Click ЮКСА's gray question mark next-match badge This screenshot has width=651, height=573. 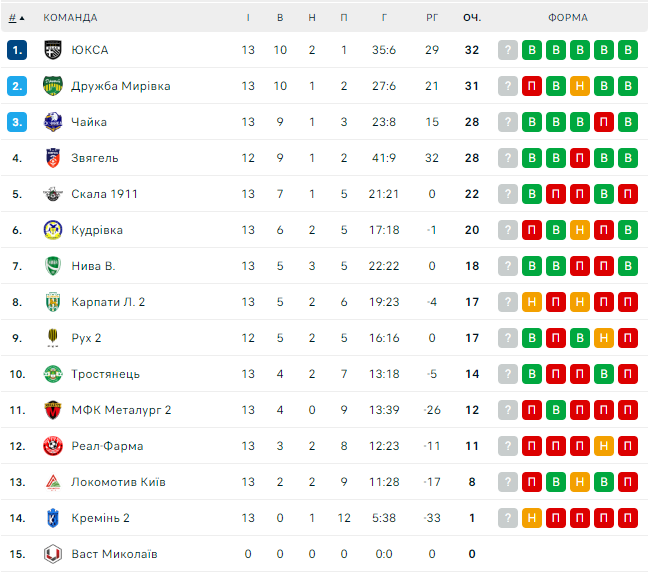(x=508, y=50)
